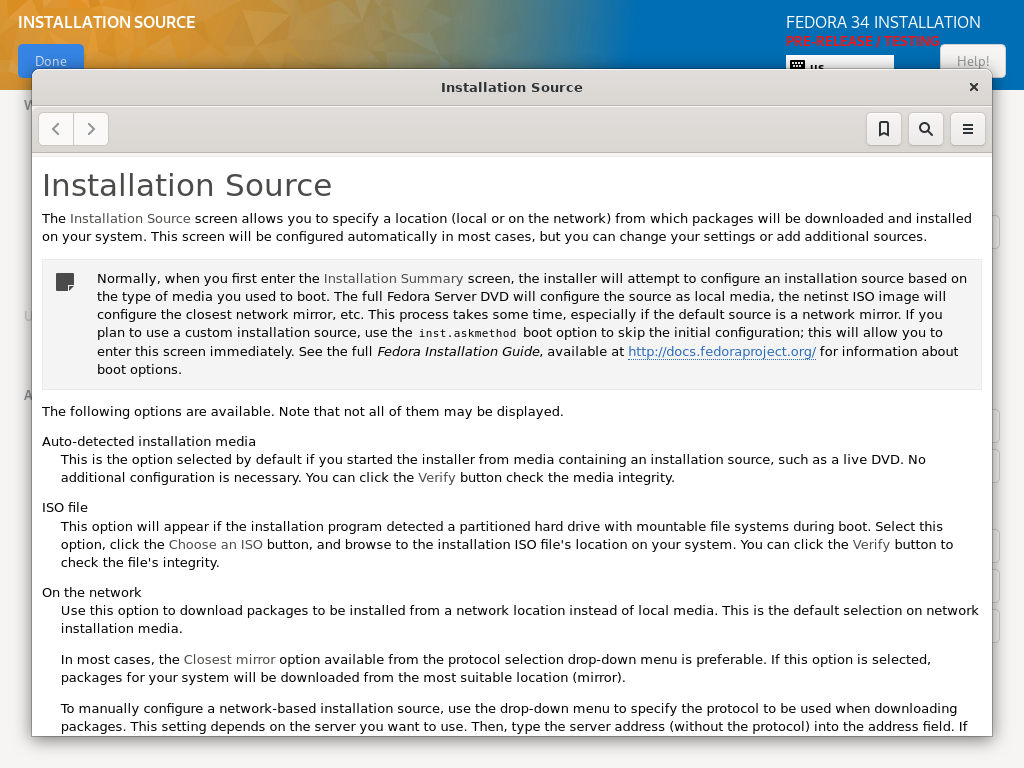Click the 'ISO file' term
Viewport: 1024px width, 768px height.
point(65,507)
